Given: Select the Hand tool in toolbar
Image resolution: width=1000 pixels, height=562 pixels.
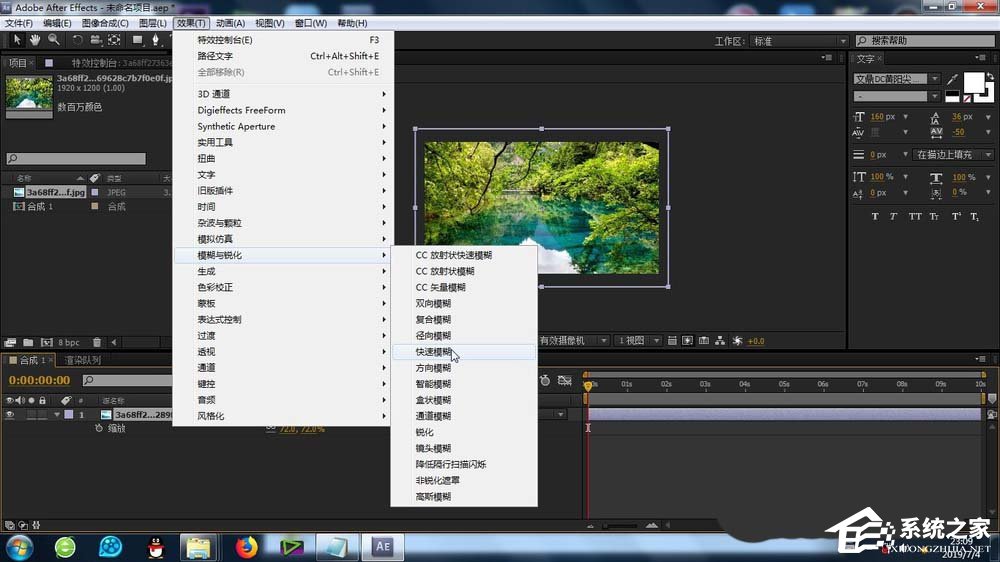Looking at the screenshot, I should tap(35, 40).
